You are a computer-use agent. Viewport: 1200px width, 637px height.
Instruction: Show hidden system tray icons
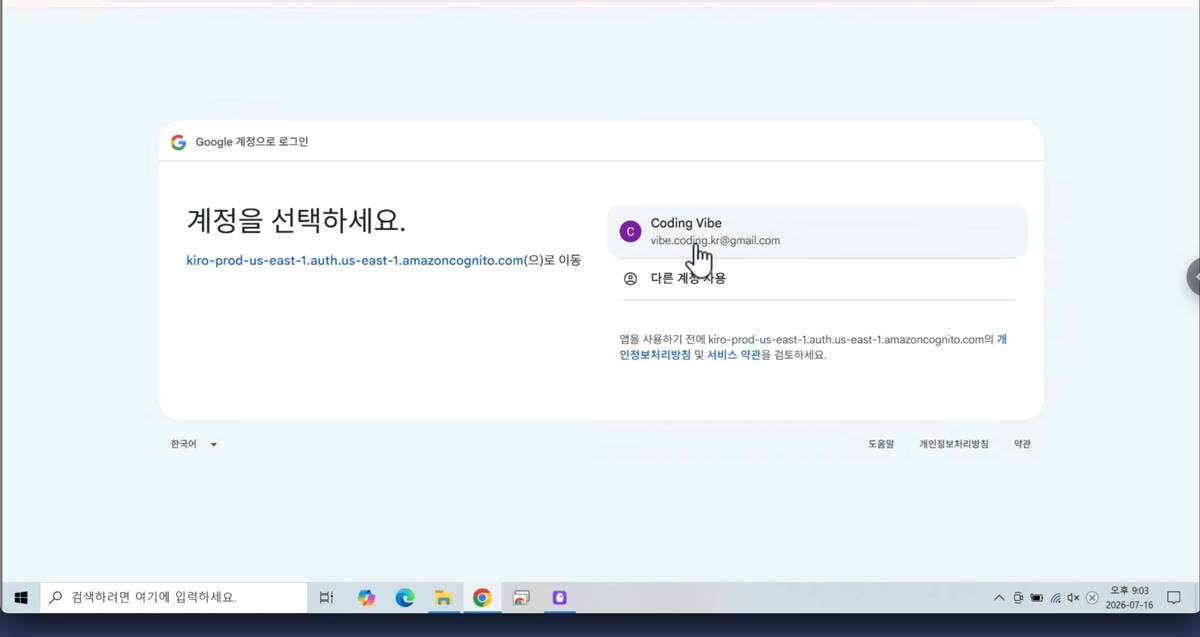(x=998, y=598)
